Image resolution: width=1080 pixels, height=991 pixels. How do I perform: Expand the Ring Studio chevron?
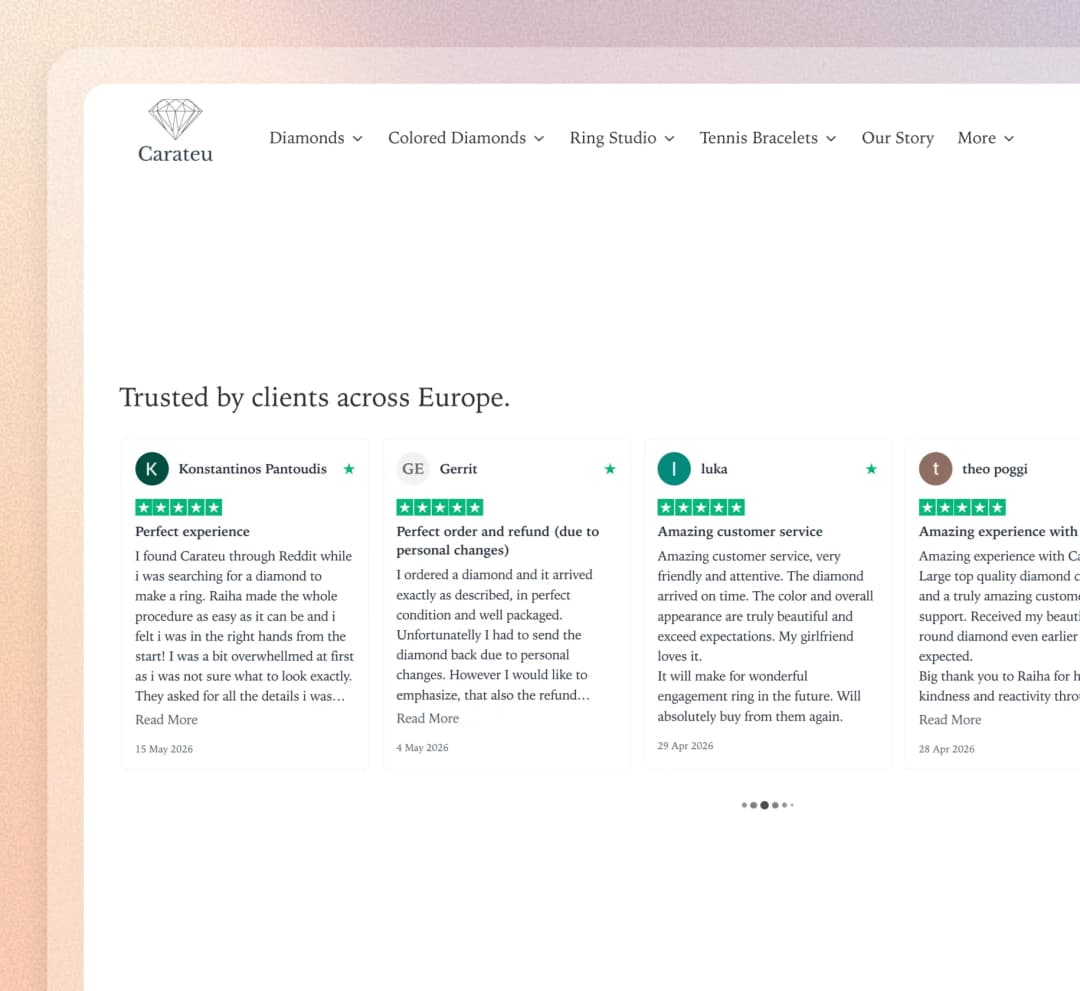tap(669, 138)
